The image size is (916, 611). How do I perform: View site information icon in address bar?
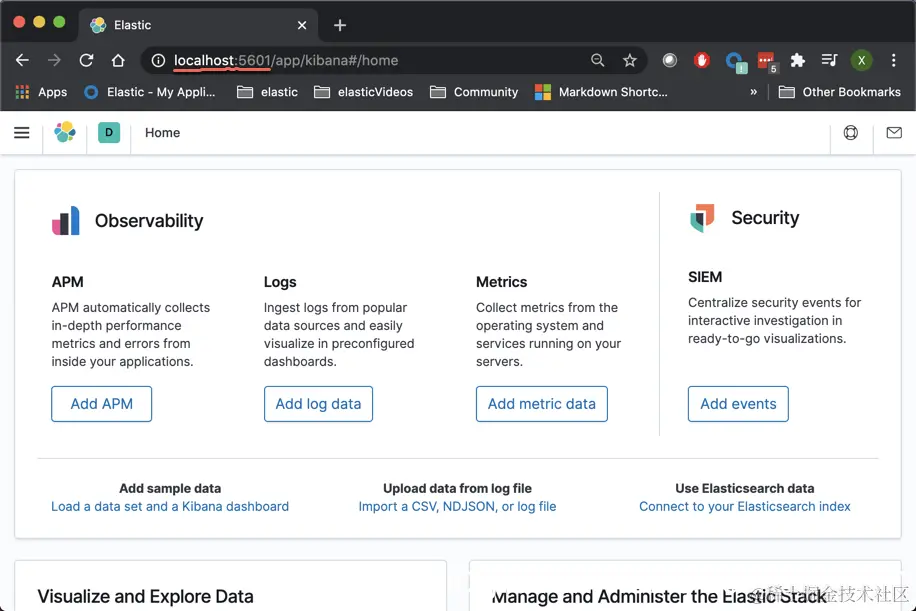coord(158,60)
